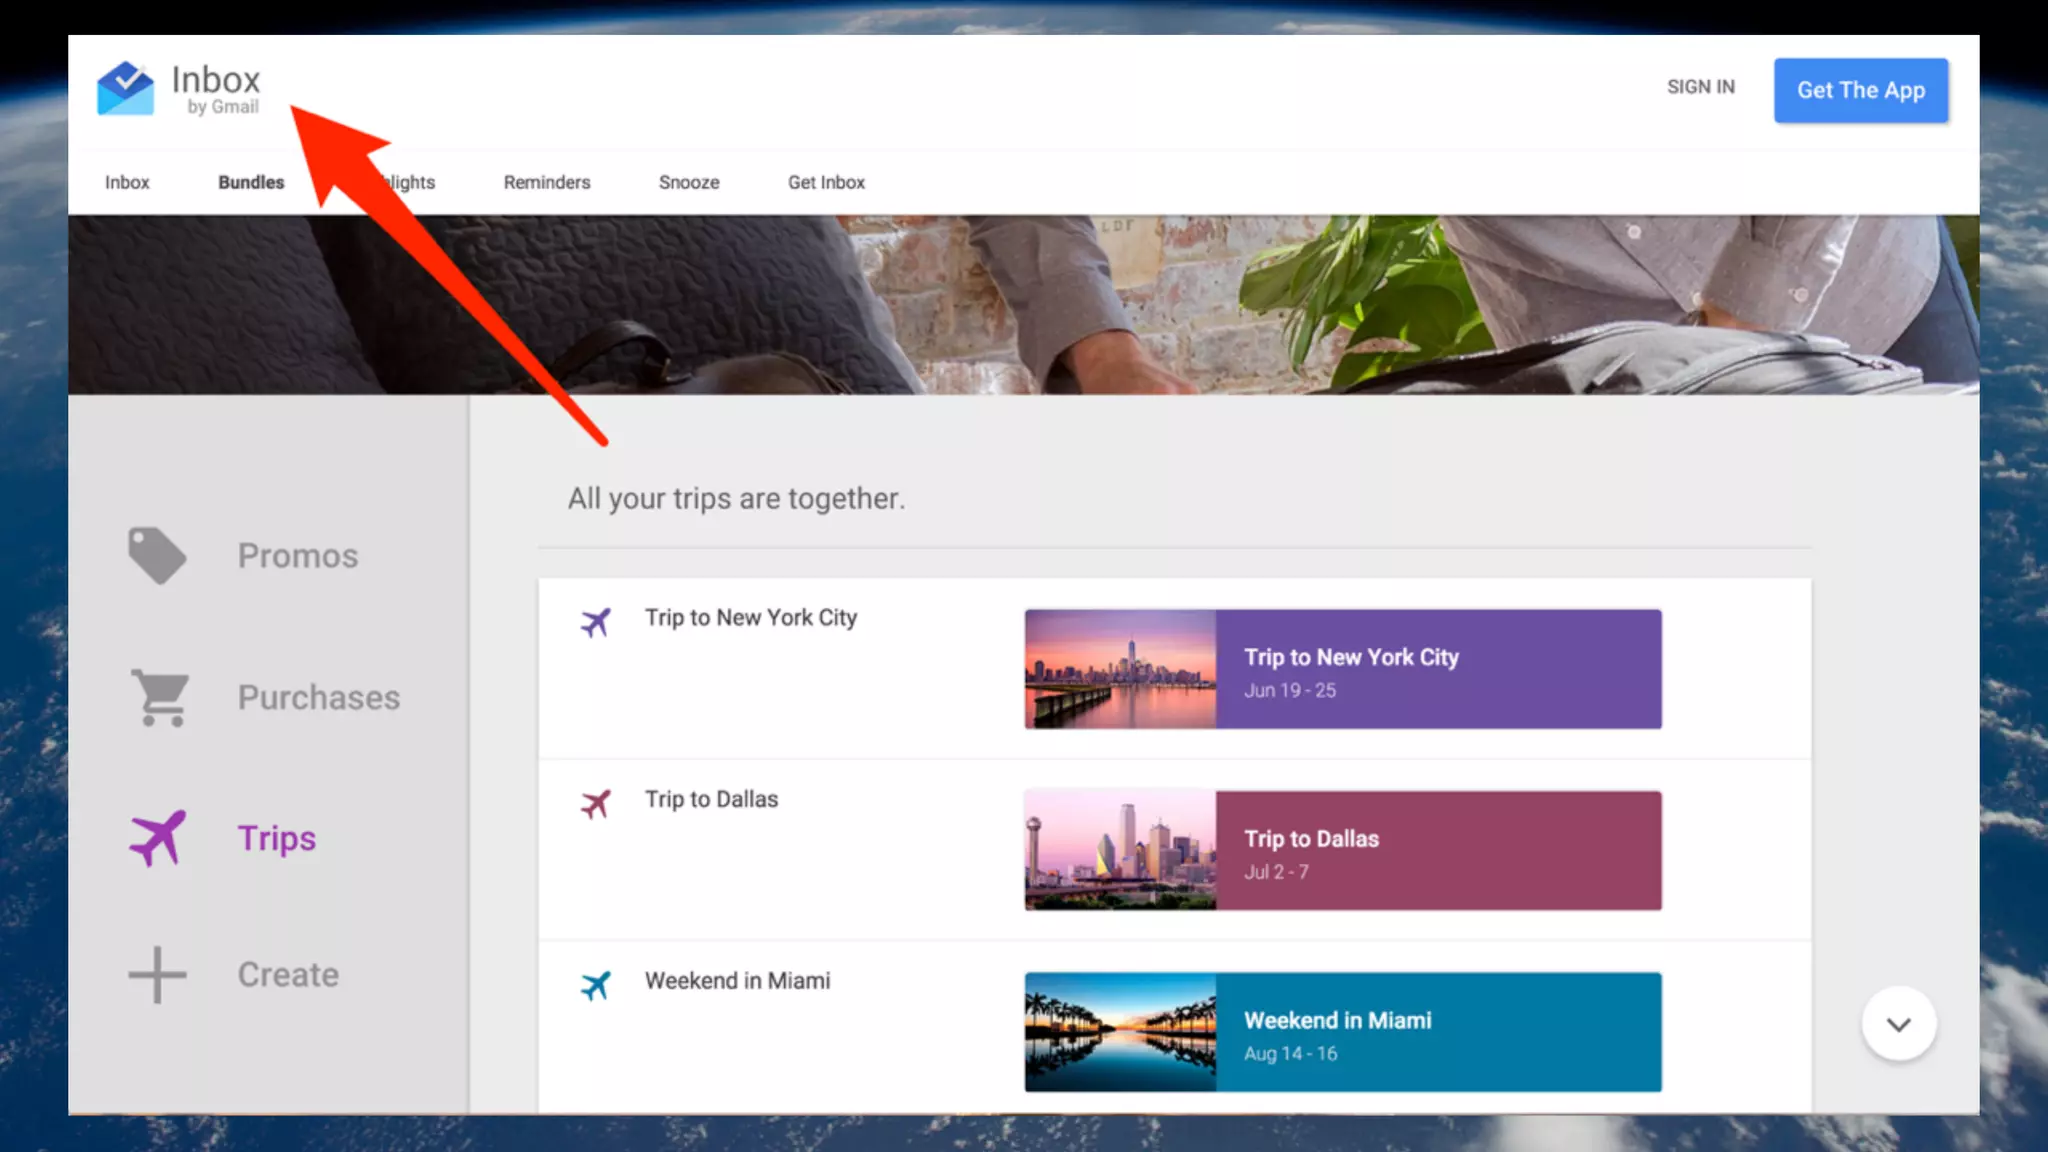Image resolution: width=2048 pixels, height=1152 pixels.
Task: Click the Create plus icon
Action: tap(157, 974)
